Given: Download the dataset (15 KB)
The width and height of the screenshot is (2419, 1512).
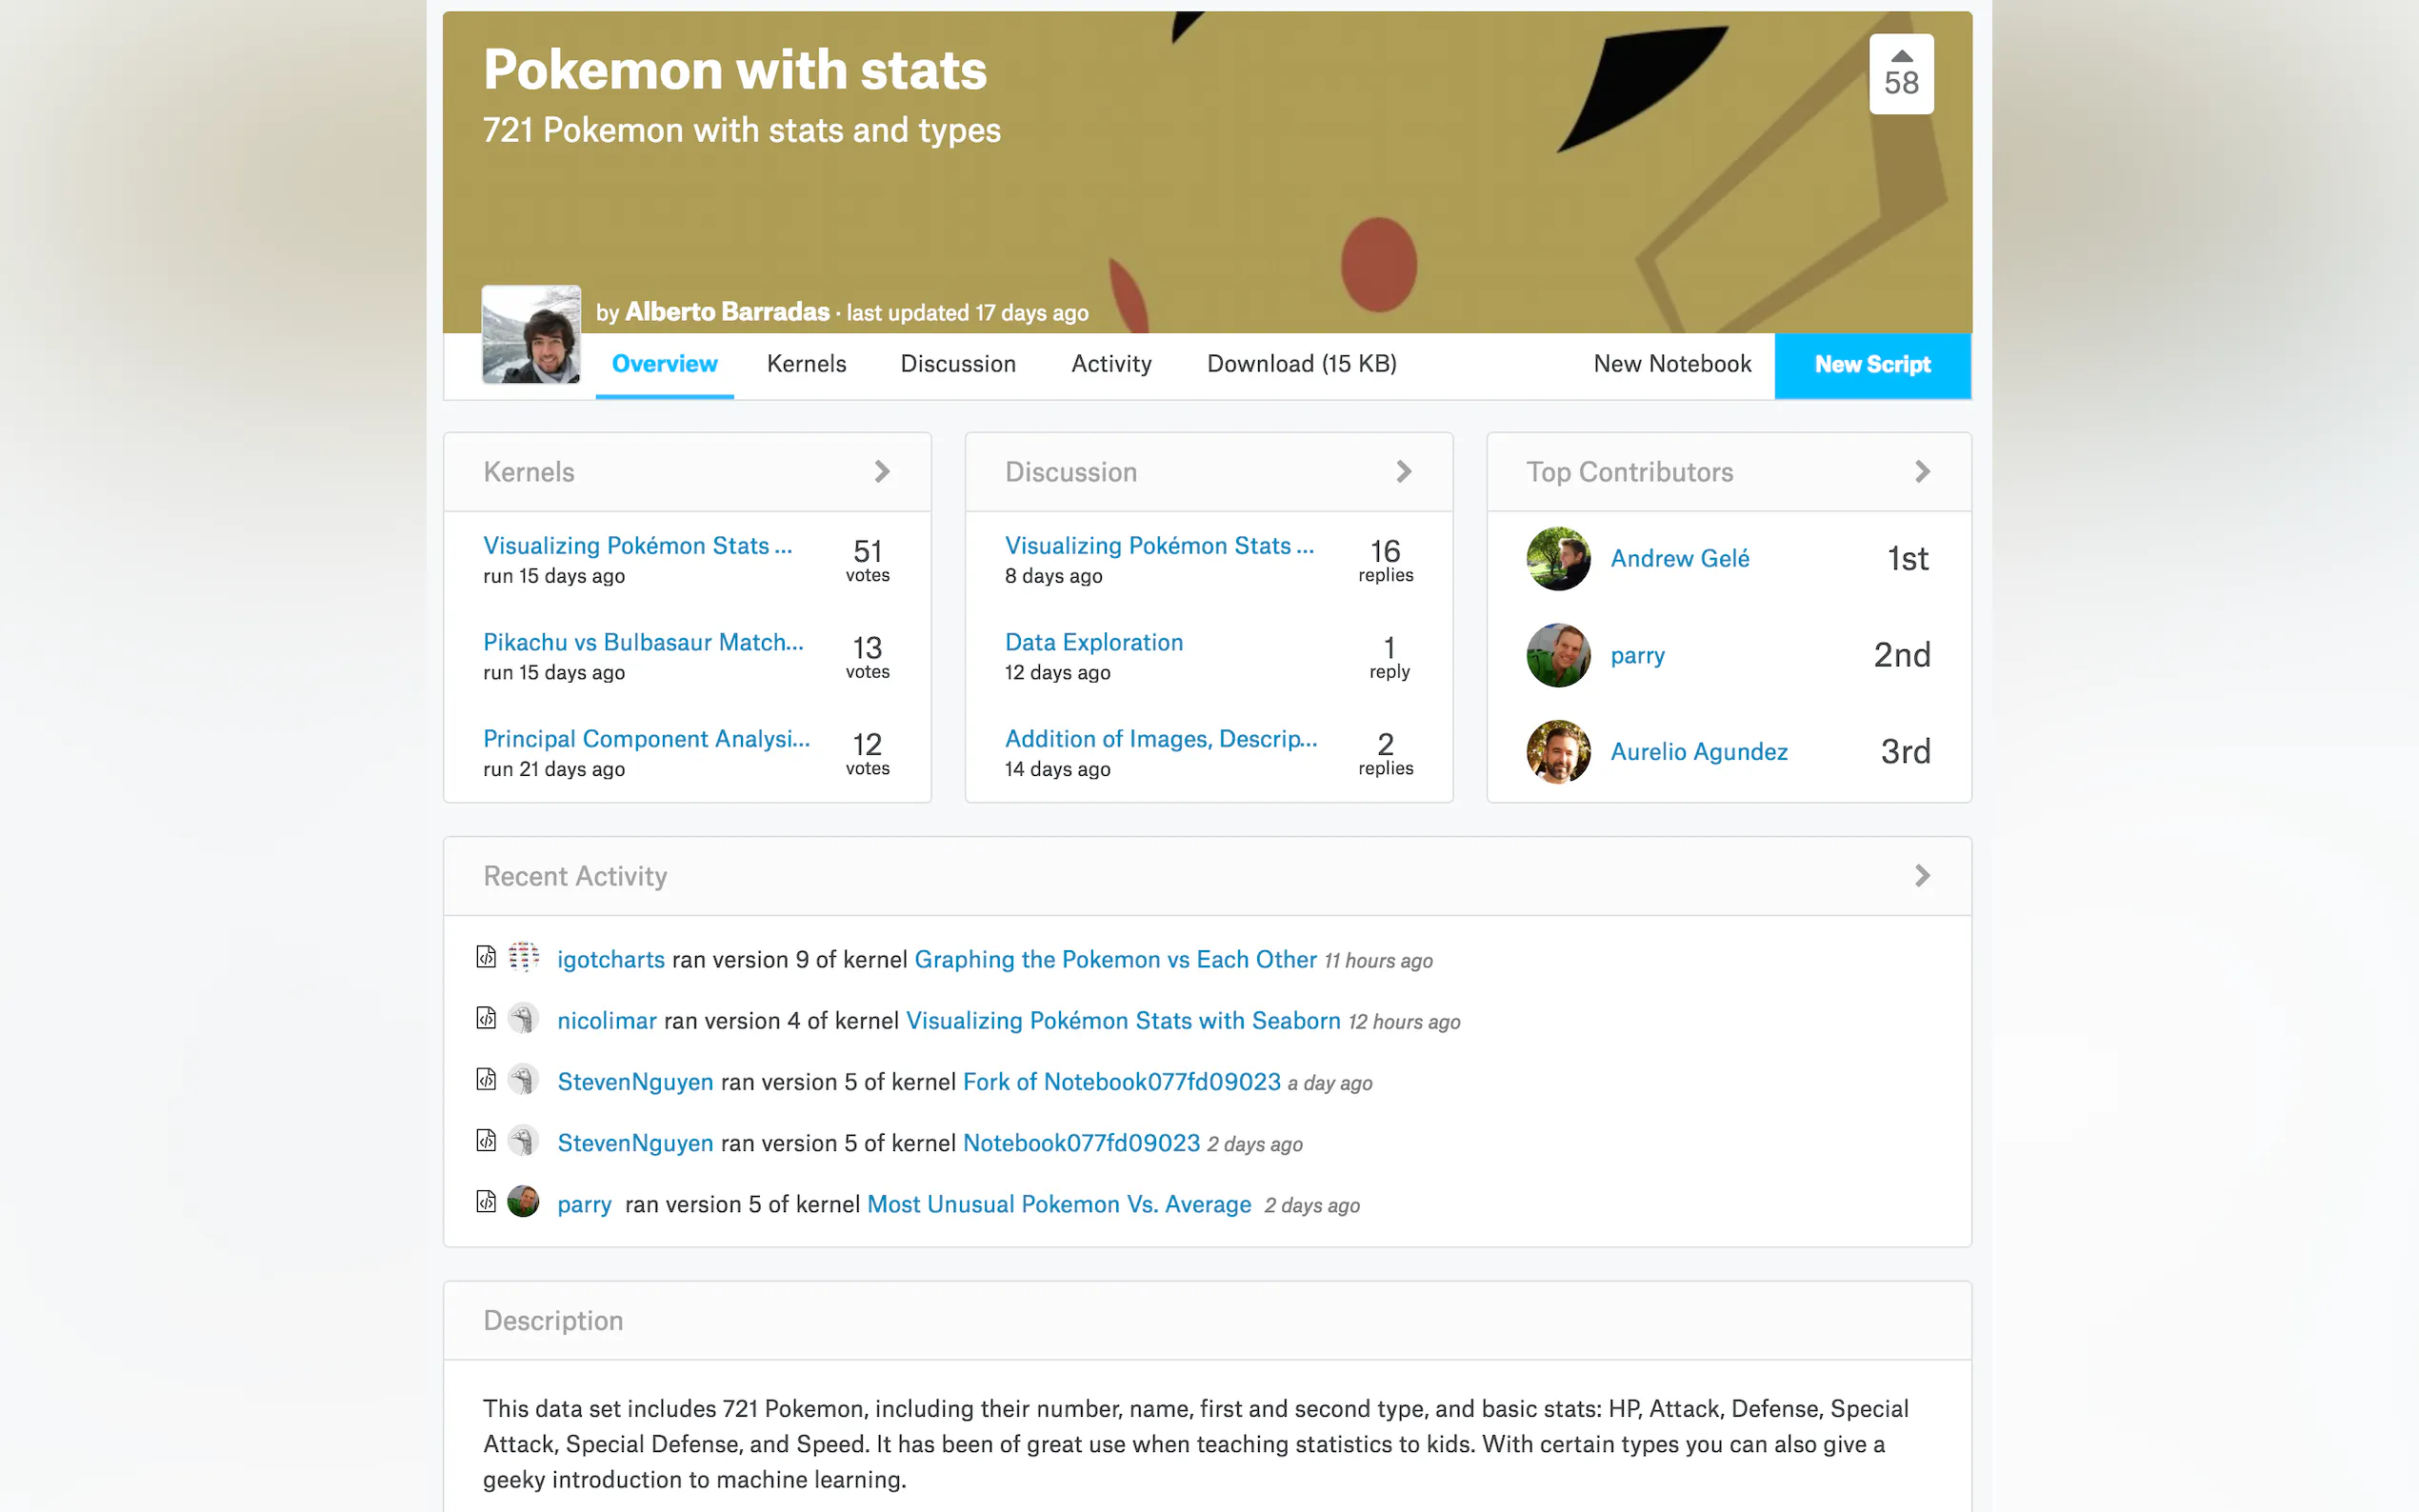Looking at the screenshot, I should click(1301, 364).
